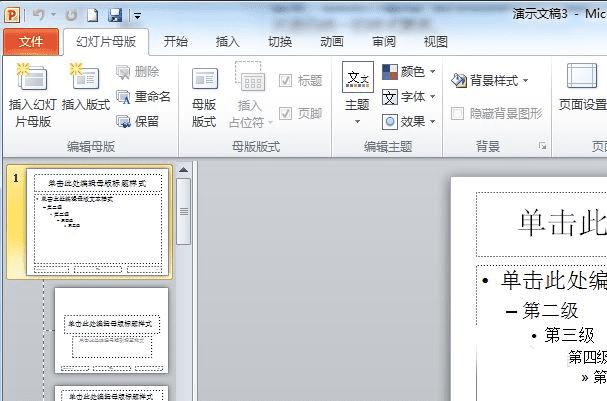The height and width of the screenshot is (401, 607).
Task: Click the 插入版式 icon
Action: (85, 77)
